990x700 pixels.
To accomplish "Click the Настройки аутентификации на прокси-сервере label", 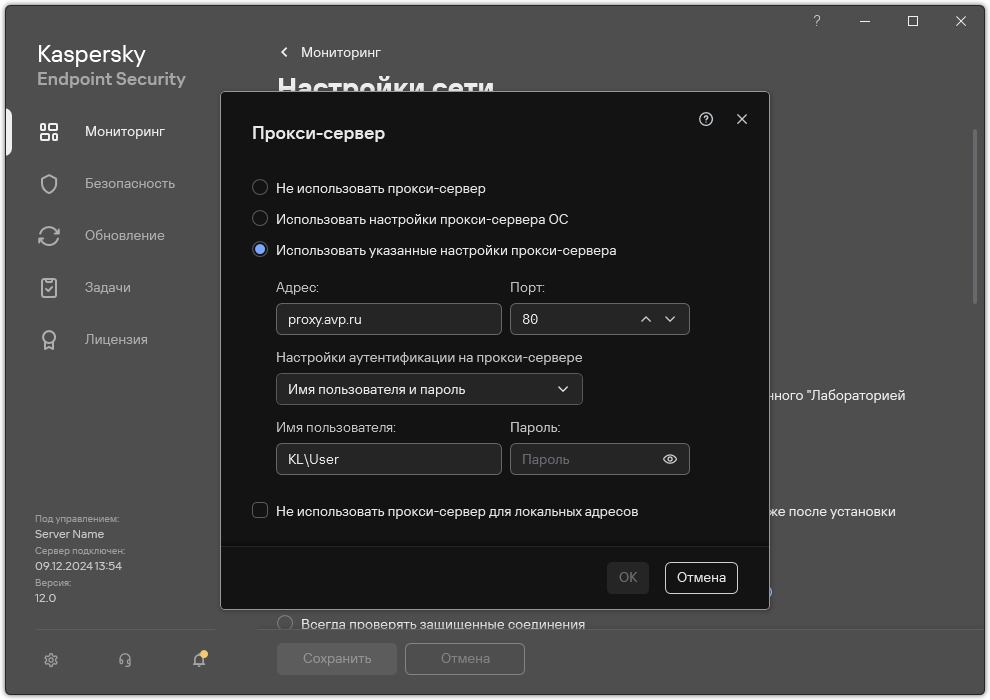I will coord(429,357).
